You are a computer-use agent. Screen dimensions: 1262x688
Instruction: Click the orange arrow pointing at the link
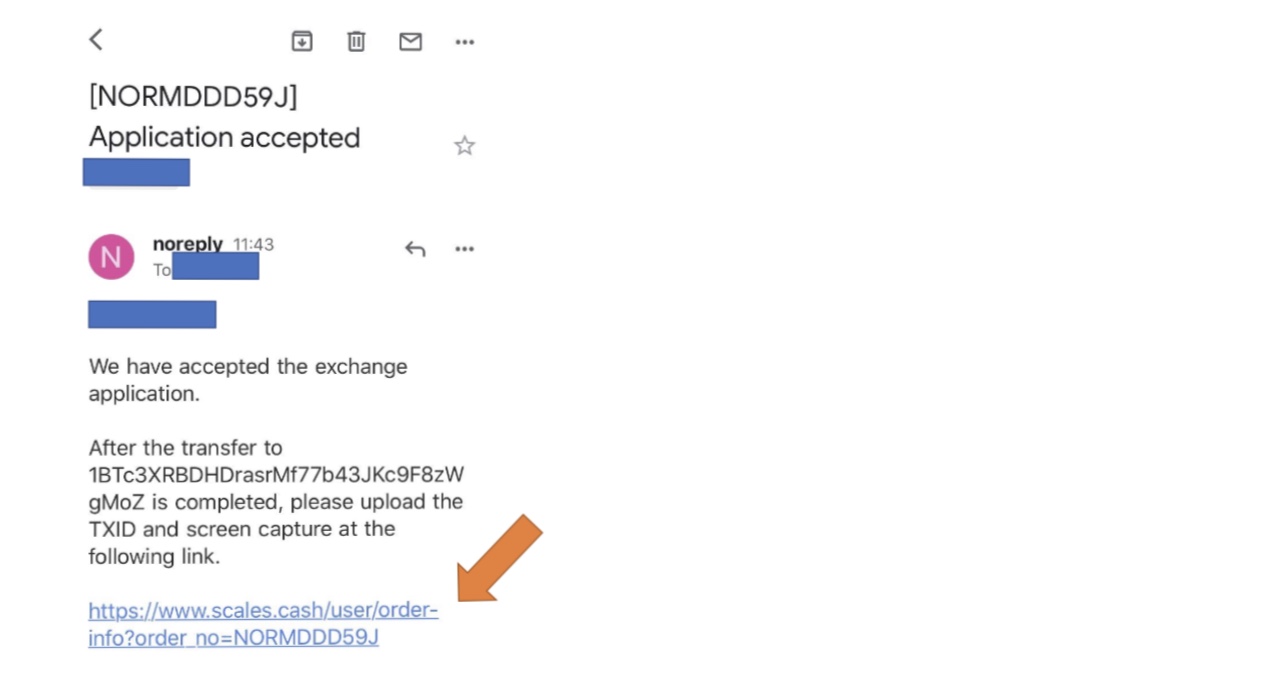coord(500,558)
